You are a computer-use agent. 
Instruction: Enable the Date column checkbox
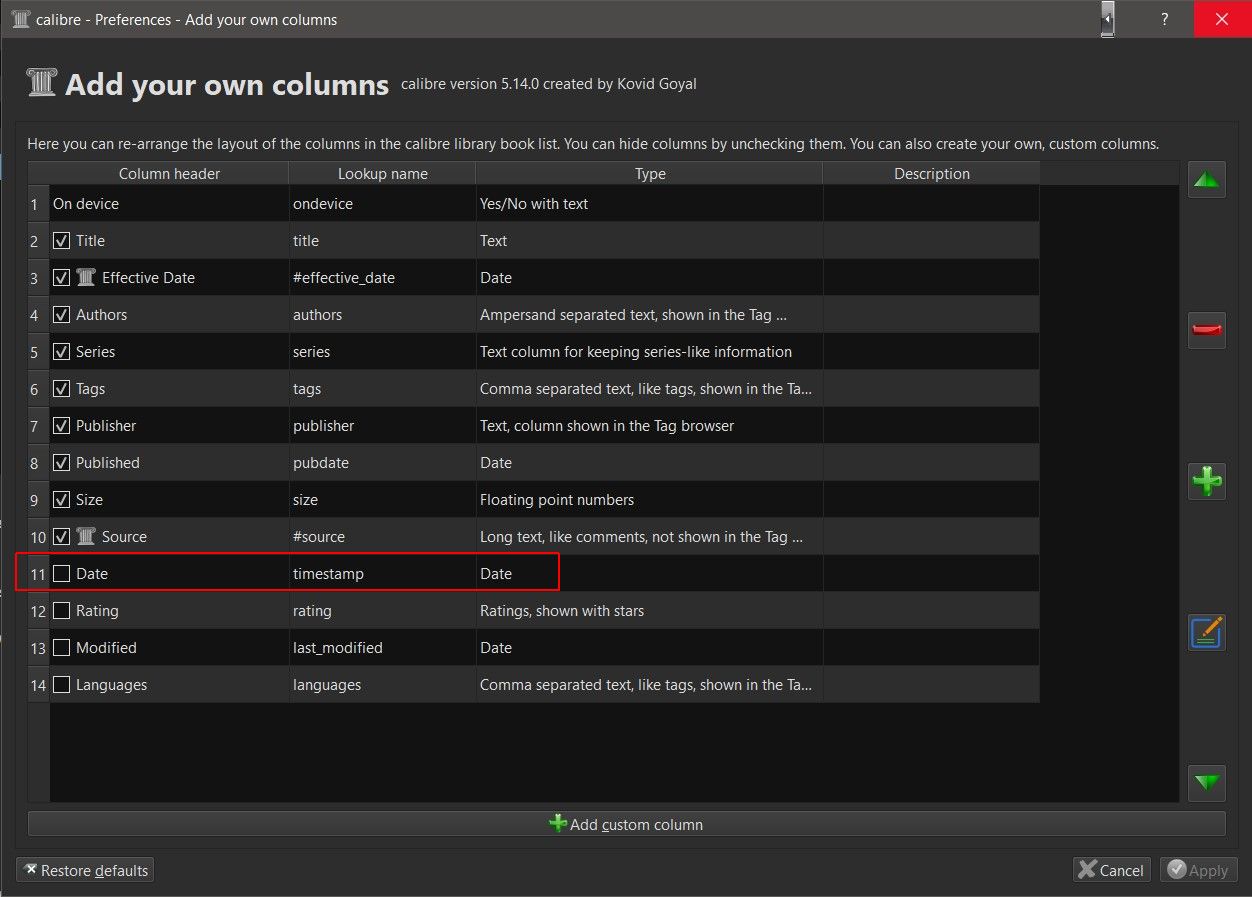tap(62, 574)
